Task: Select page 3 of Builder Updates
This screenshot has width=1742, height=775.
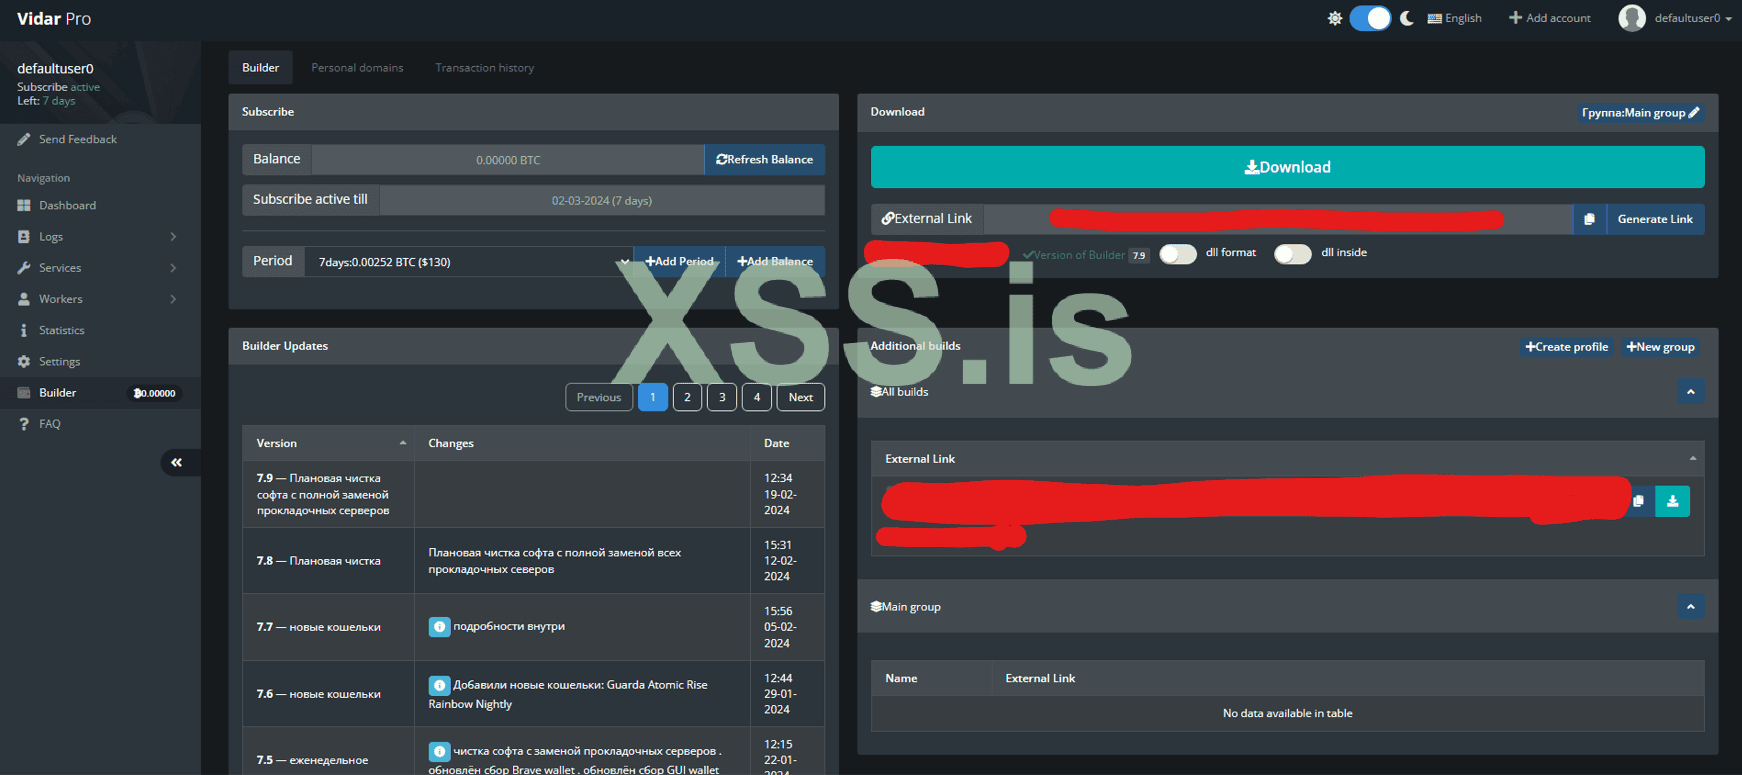Action: coord(722,397)
